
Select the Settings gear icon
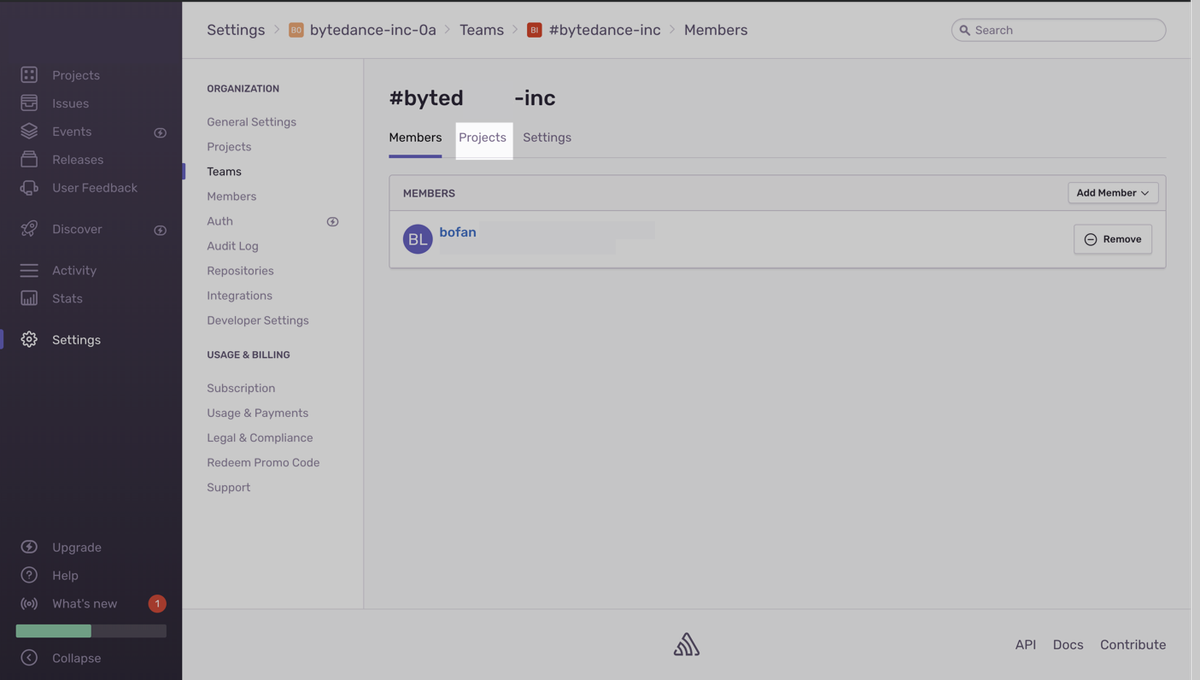point(29,340)
